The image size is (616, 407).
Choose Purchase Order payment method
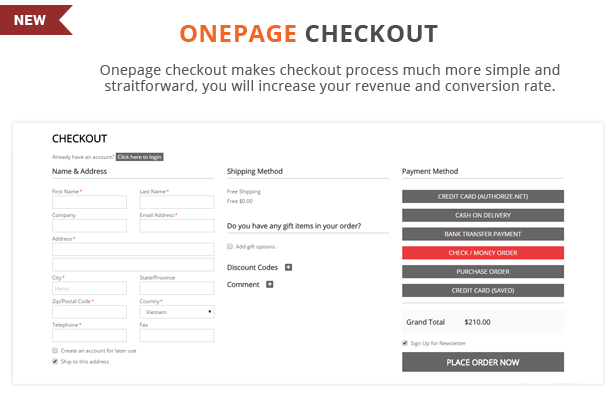483,272
